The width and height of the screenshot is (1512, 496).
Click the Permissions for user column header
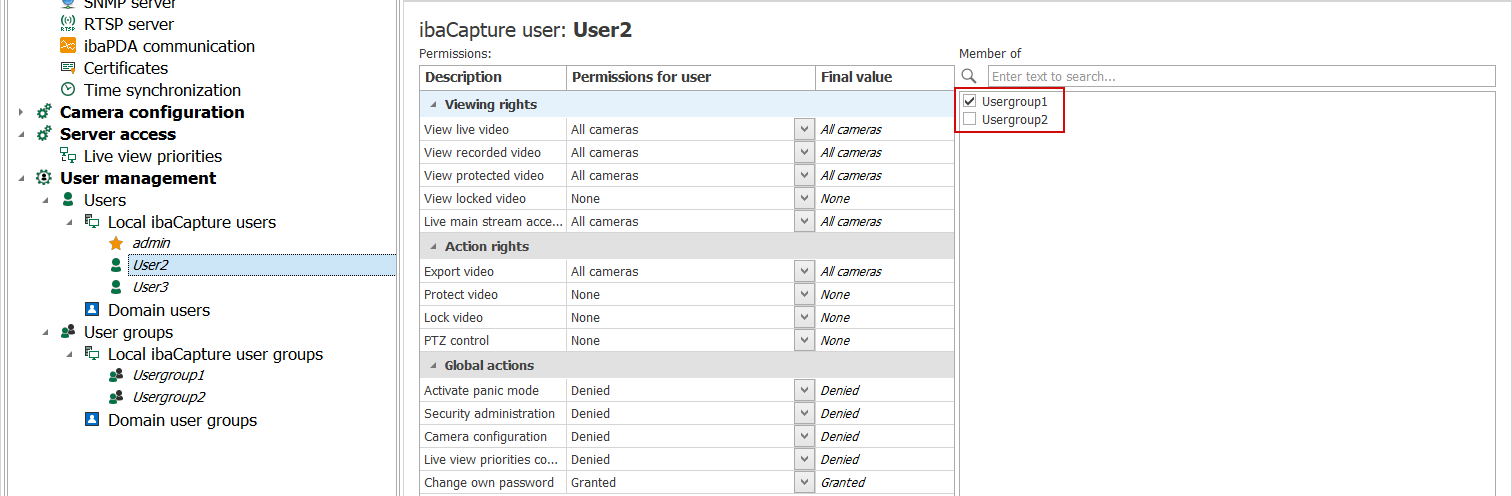(691, 77)
